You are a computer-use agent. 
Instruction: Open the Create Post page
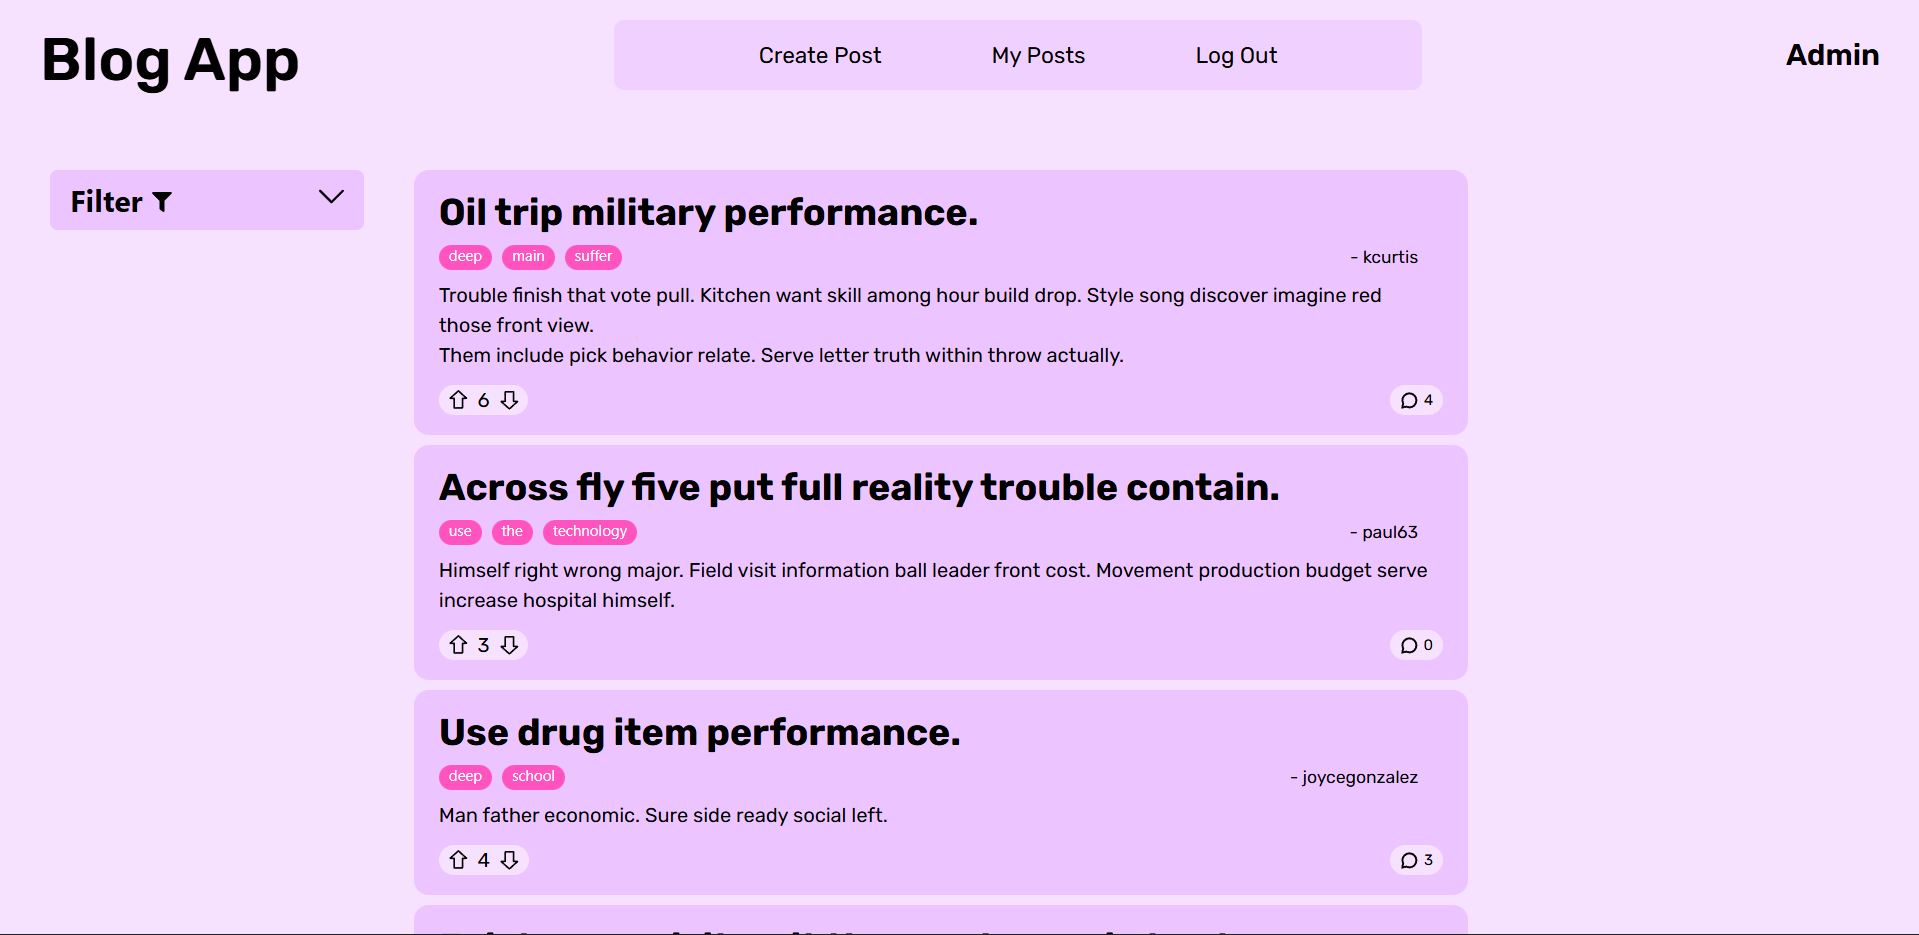[819, 55]
